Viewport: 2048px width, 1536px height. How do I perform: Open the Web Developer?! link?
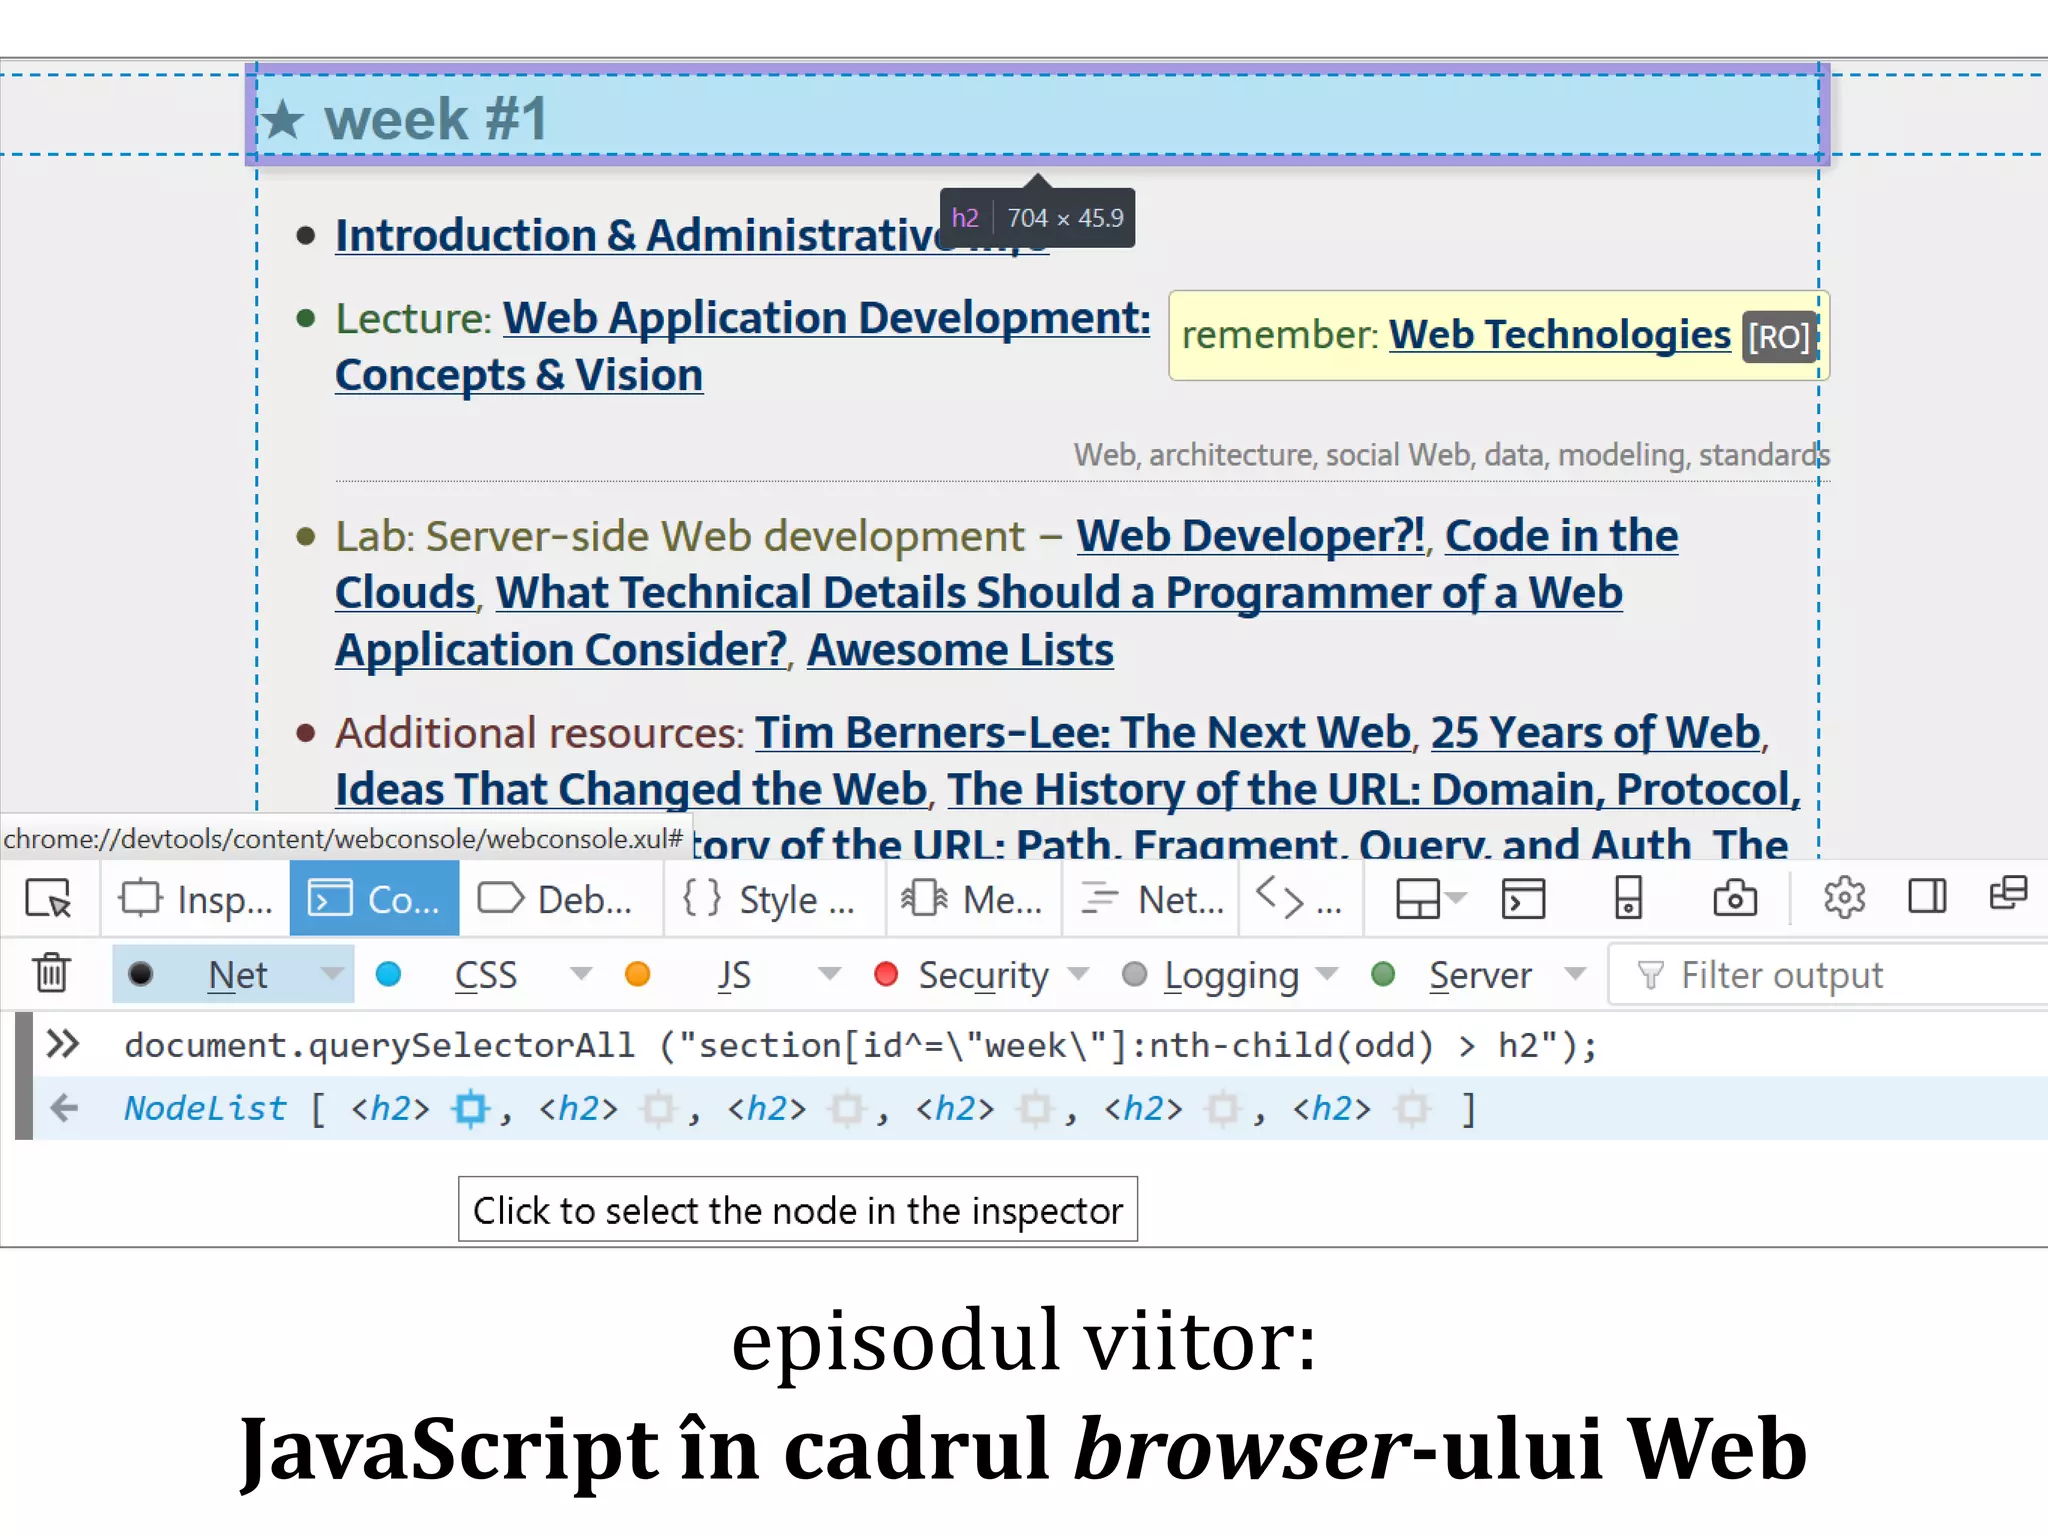point(1250,536)
